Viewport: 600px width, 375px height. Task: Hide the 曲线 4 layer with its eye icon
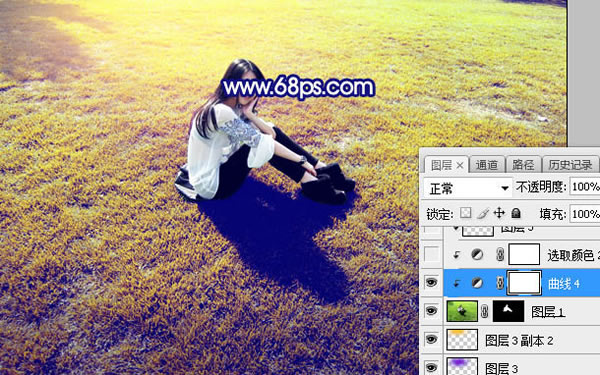click(x=432, y=283)
